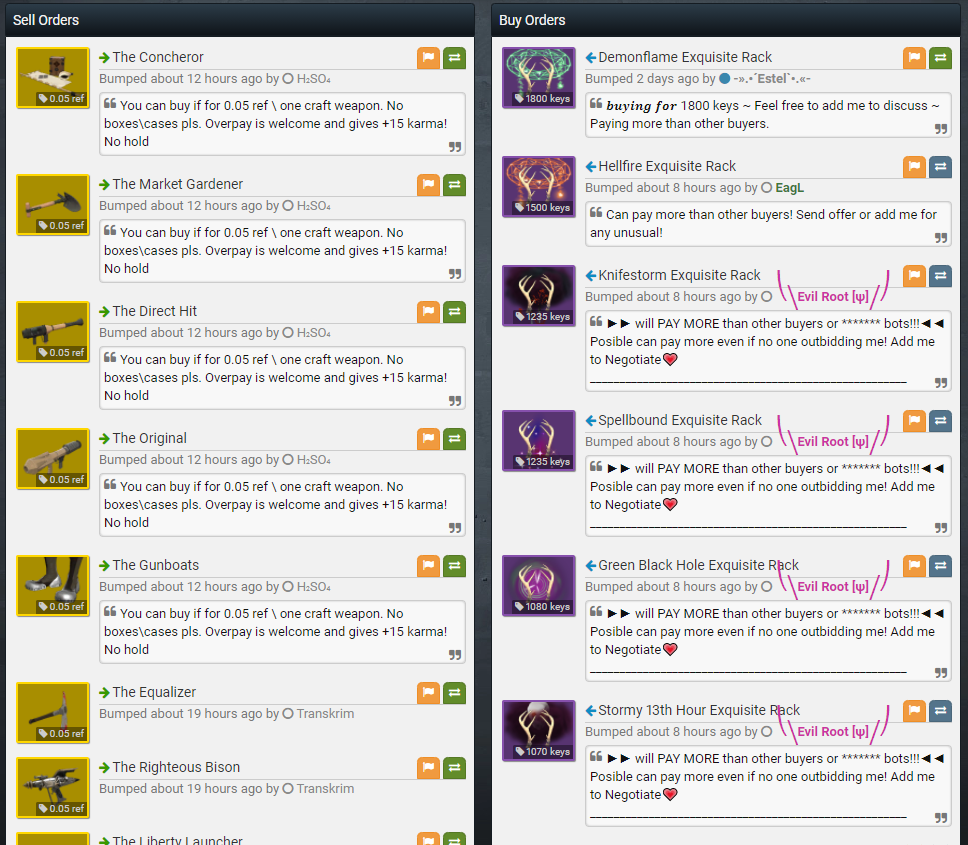Open The Righteous Bison item thumbnail
Screen dimensions: 968x845
pyautogui.click(x=53, y=788)
